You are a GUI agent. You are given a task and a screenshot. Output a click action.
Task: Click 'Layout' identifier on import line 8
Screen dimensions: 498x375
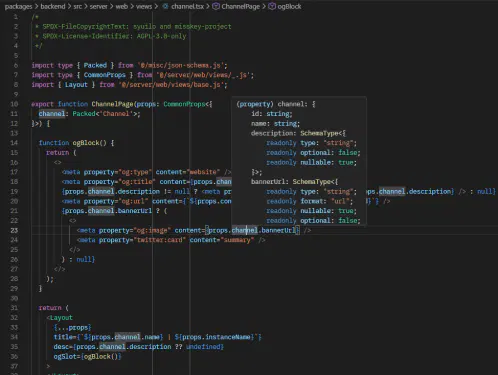coord(76,85)
